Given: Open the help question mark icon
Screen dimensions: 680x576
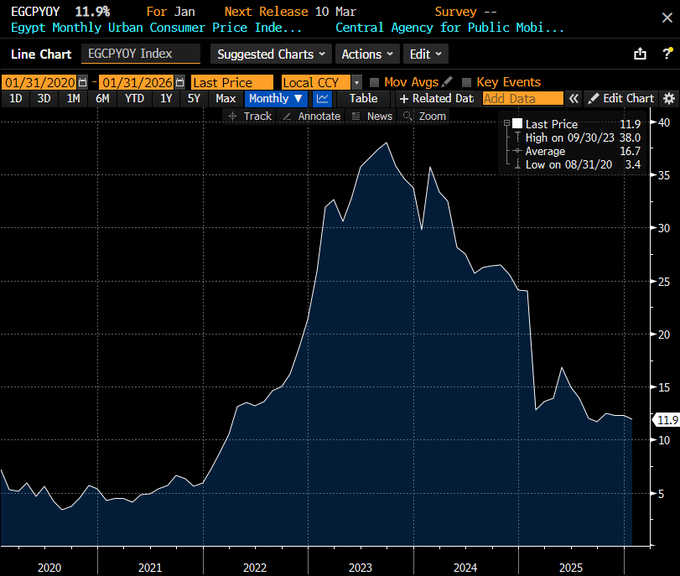Looking at the screenshot, I should (667, 54).
